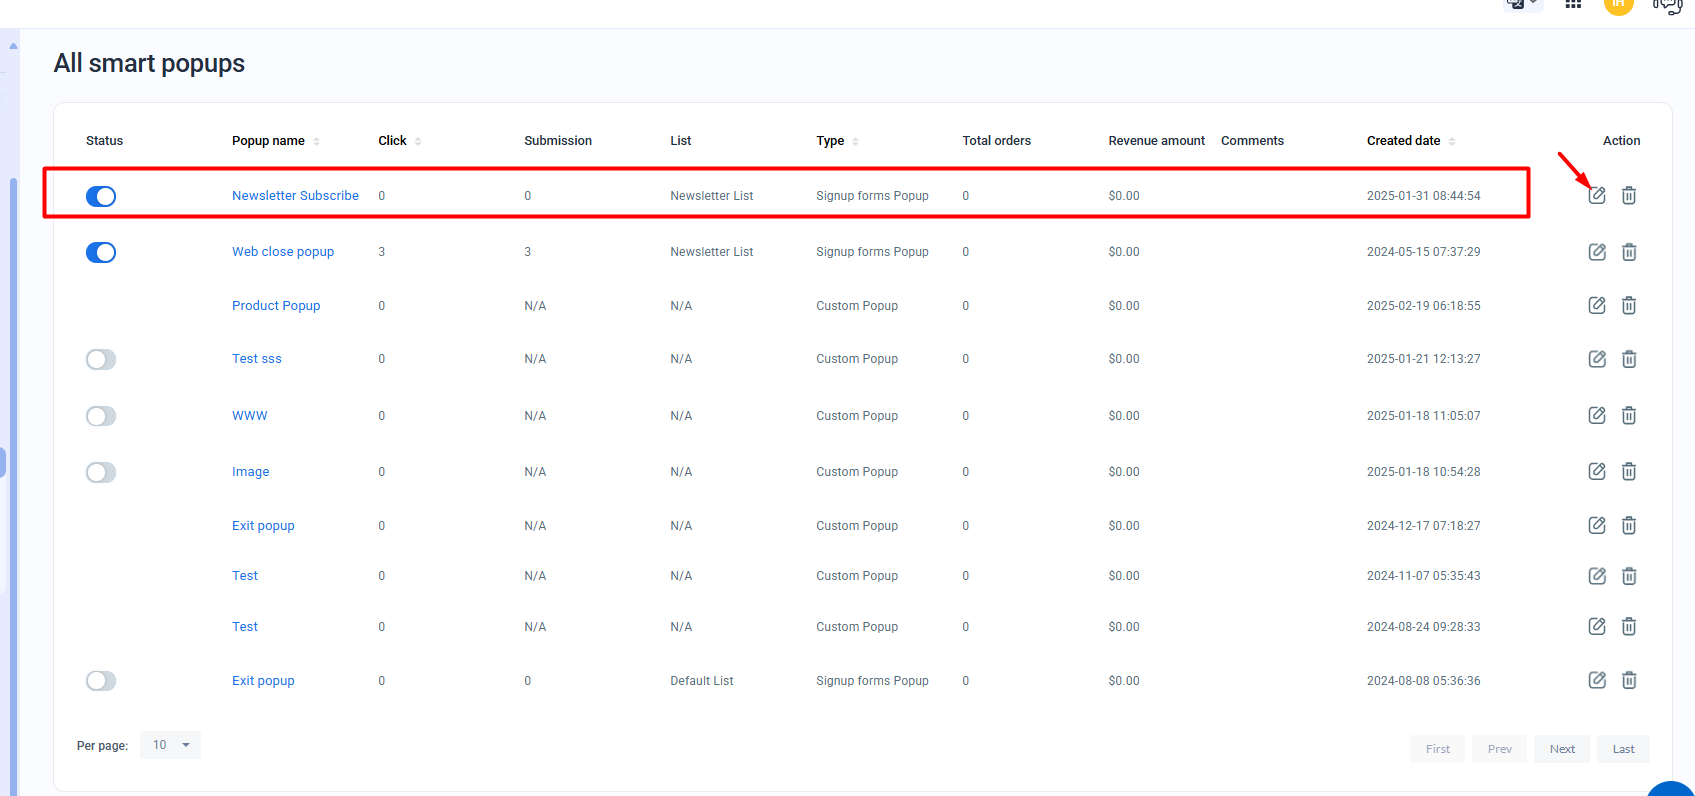The width and height of the screenshot is (1695, 796).
Task: Click edit icon for Web close popup
Action: (x=1597, y=252)
